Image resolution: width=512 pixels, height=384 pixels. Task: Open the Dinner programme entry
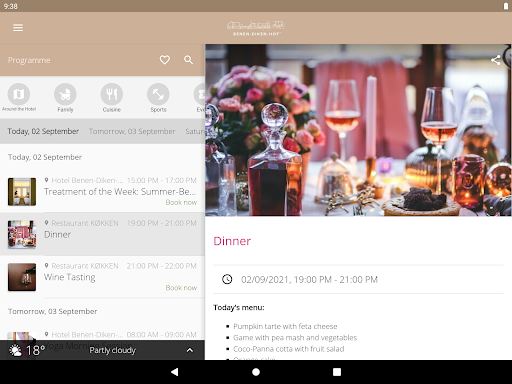[x=102, y=234]
